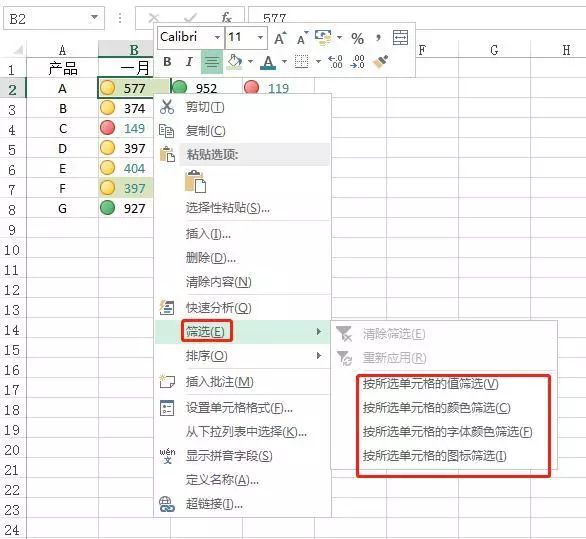Select 从下拉列表中选择(K)... entry
The height and width of the screenshot is (539, 586).
coord(242,432)
